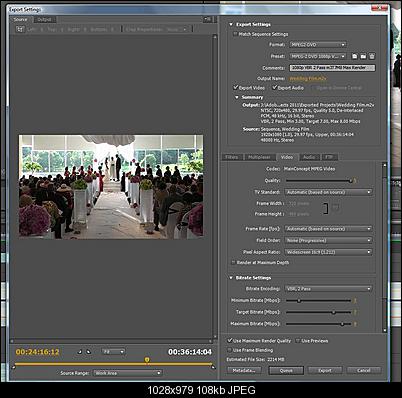Click the preview area vertical scrollbar
Image resolution: width=402 pixels, height=398 pixels.
(x=215, y=188)
